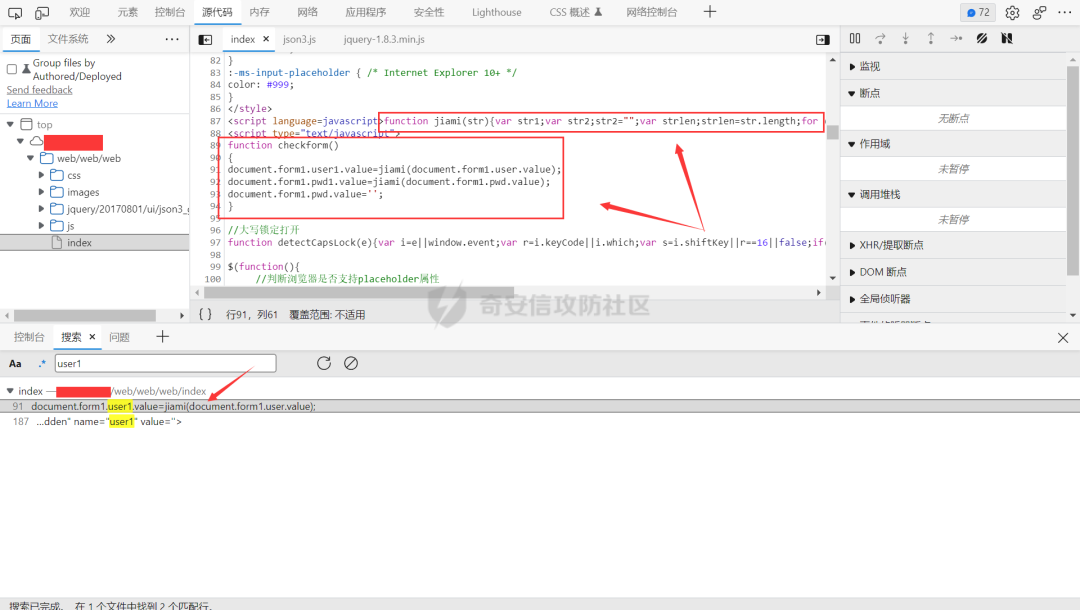Step into next function call

pyautogui.click(x=906, y=39)
